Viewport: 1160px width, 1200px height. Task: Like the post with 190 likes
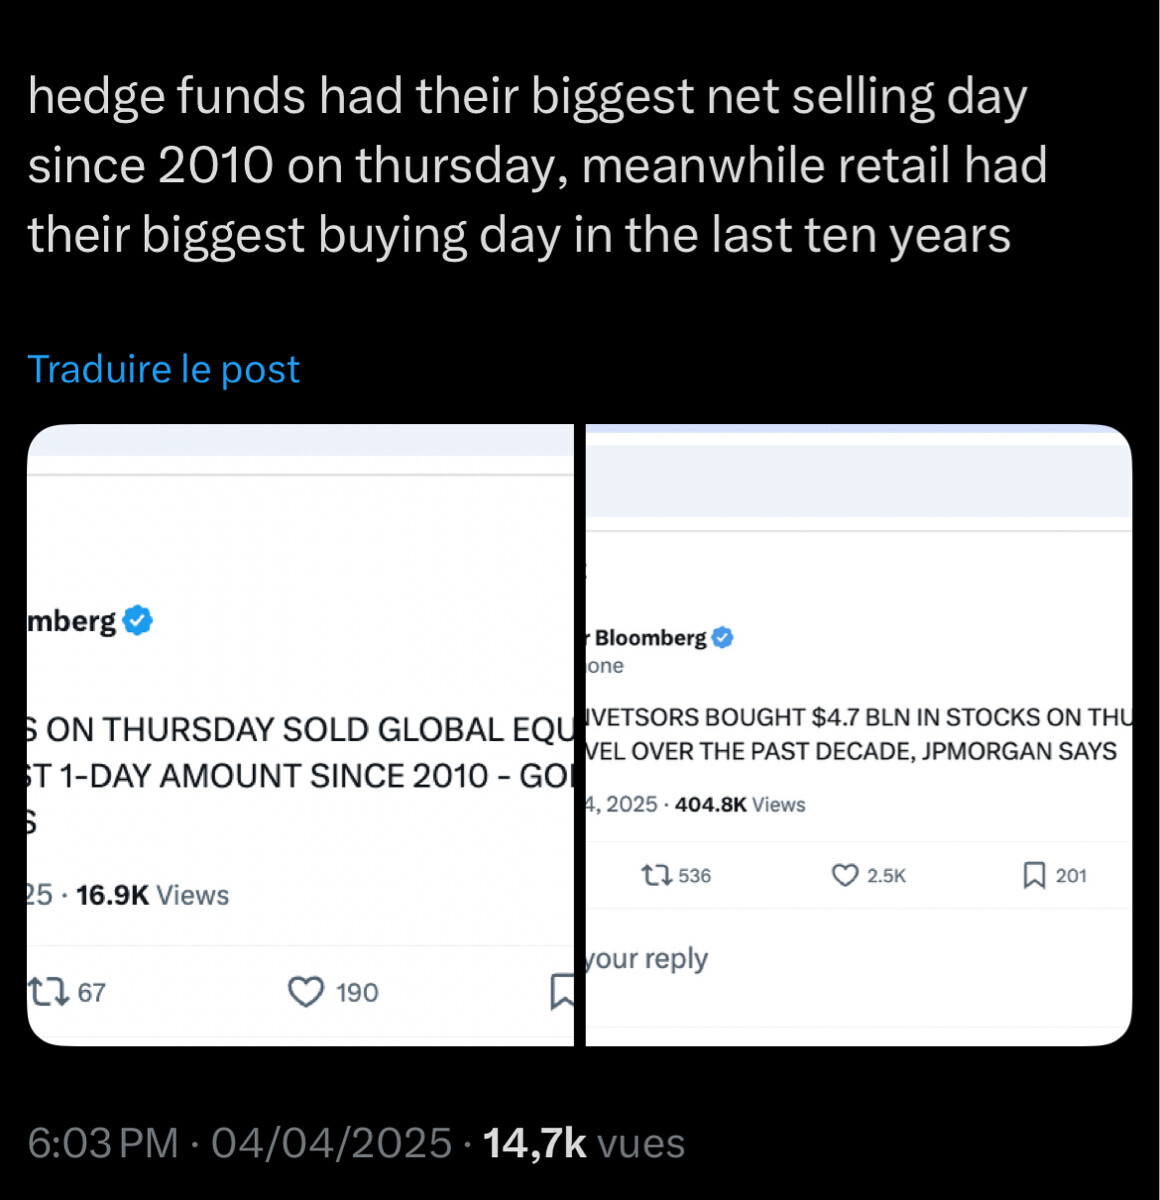click(x=306, y=992)
